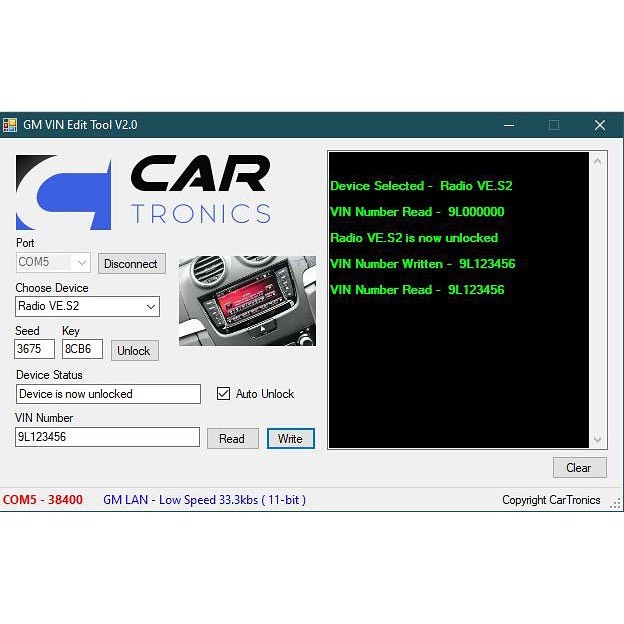The image size is (624, 624).
Task: Click the 'Choose Device' label
Action: pyautogui.click(x=52, y=288)
